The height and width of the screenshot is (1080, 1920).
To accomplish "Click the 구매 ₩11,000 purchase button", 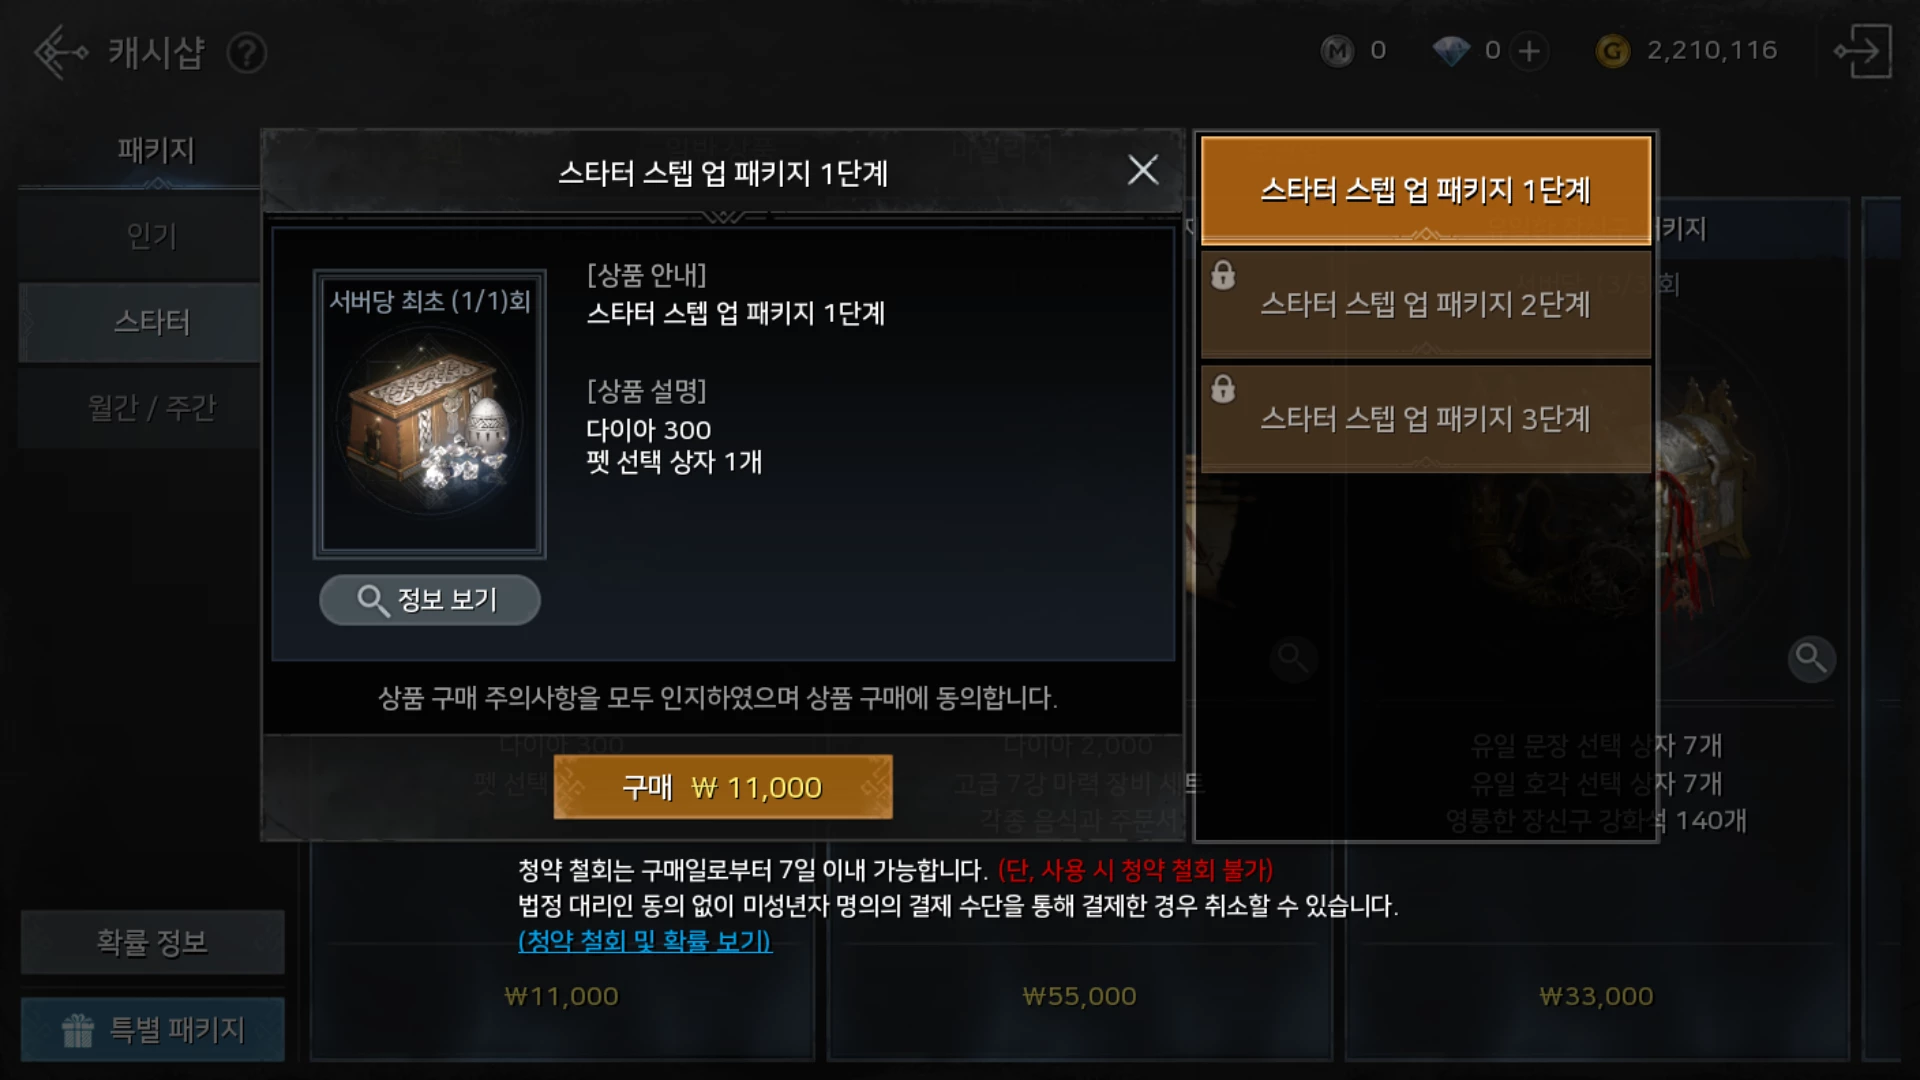I will click(x=723, y=787).
